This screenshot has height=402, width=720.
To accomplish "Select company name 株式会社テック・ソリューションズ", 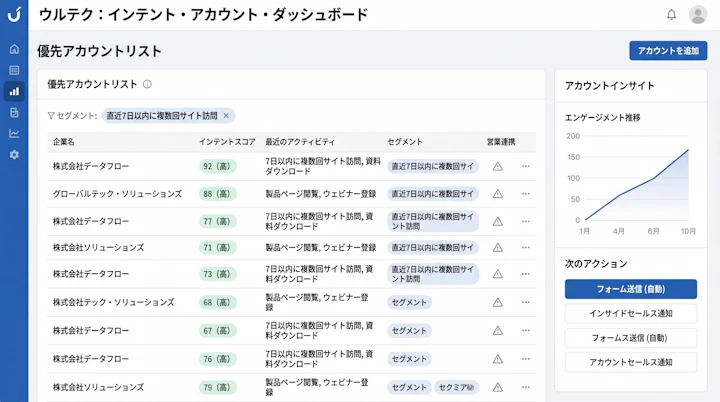I will click(113, 302).
